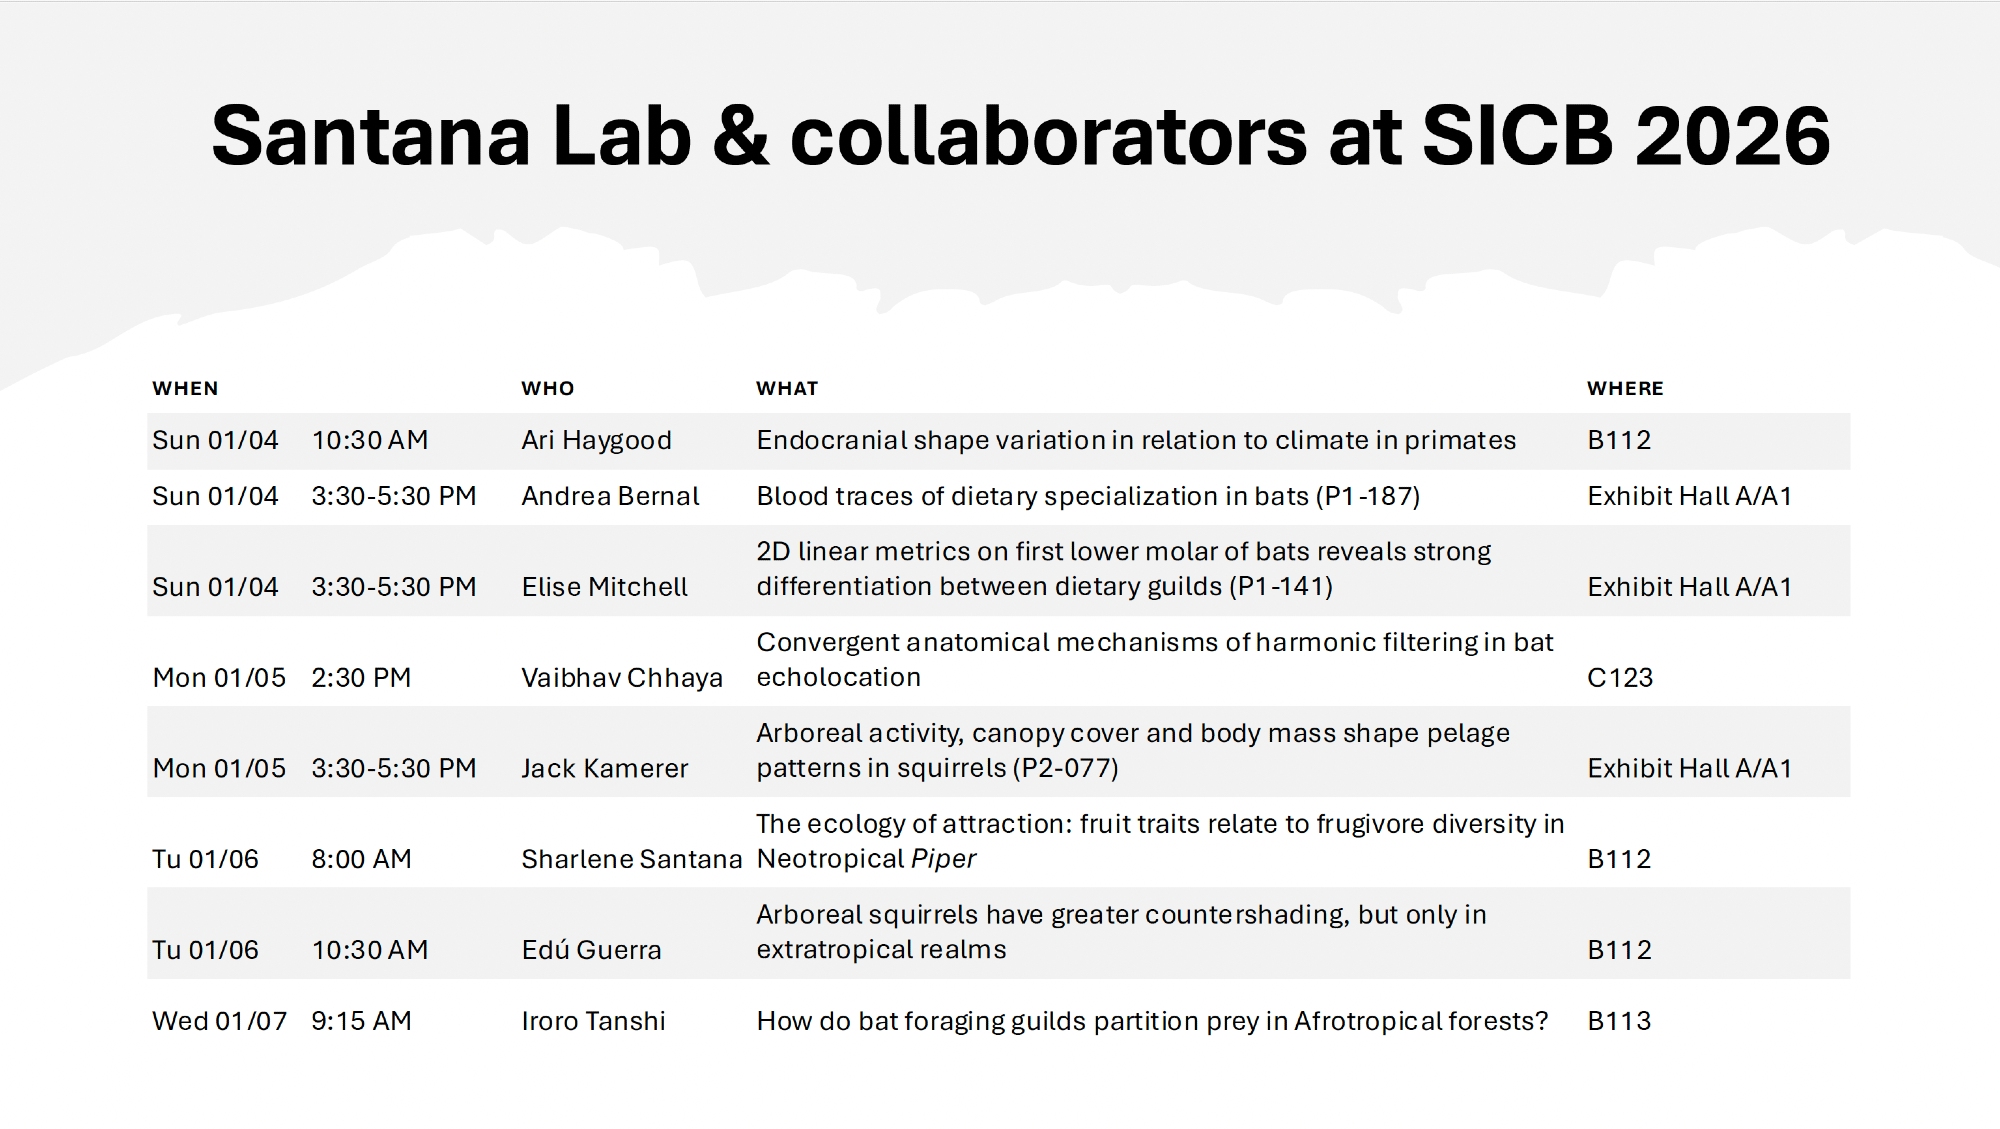Screen dimensions: 2000x1129
Task: Select the 2:30 PM time on Monday
Action: pos(361,678)
